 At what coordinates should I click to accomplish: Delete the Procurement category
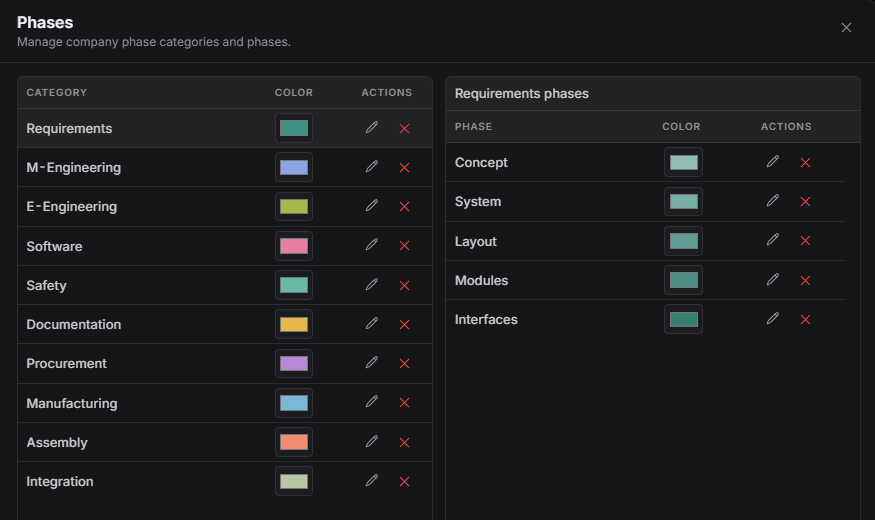coord(405,363)
